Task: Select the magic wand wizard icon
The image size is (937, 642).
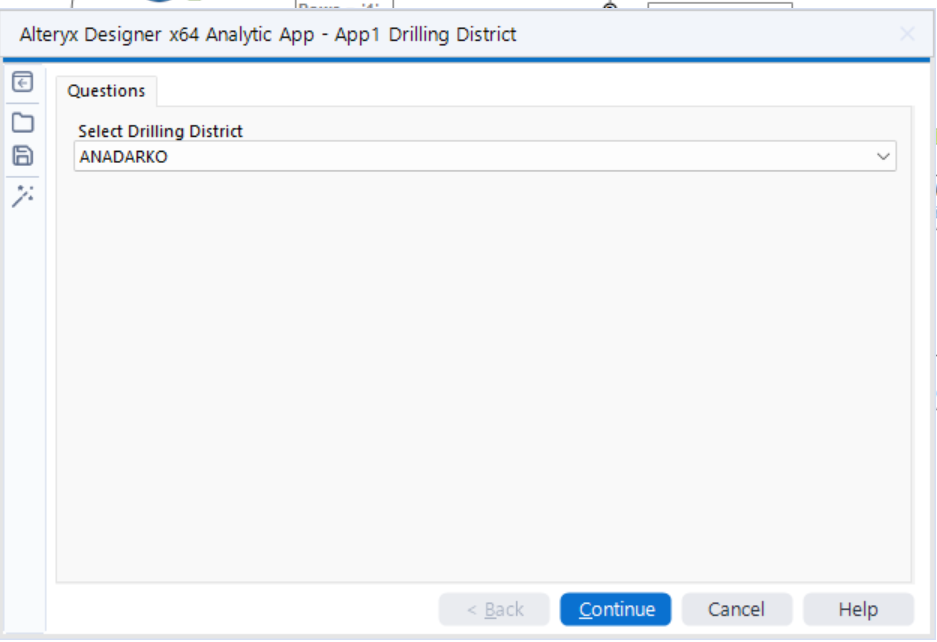Action: point(24,191)
